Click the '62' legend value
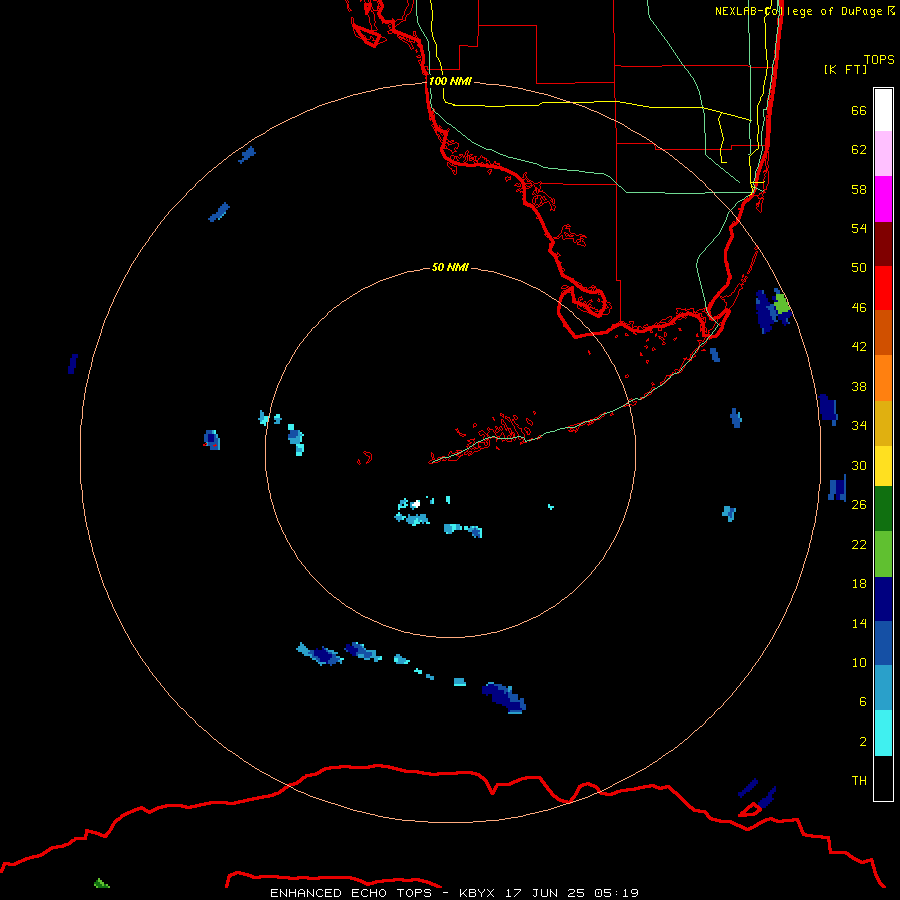Viewport: 900px width, 900px height. pos(859,150)
